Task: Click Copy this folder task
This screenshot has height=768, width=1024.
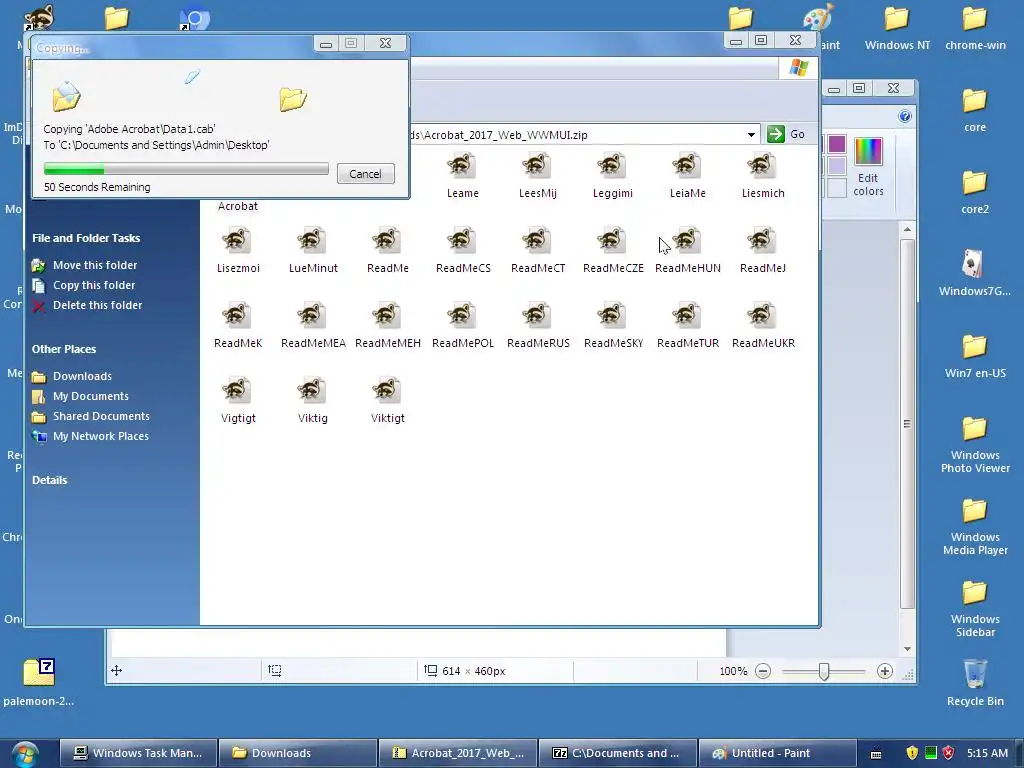Action: tap(94, 285)
